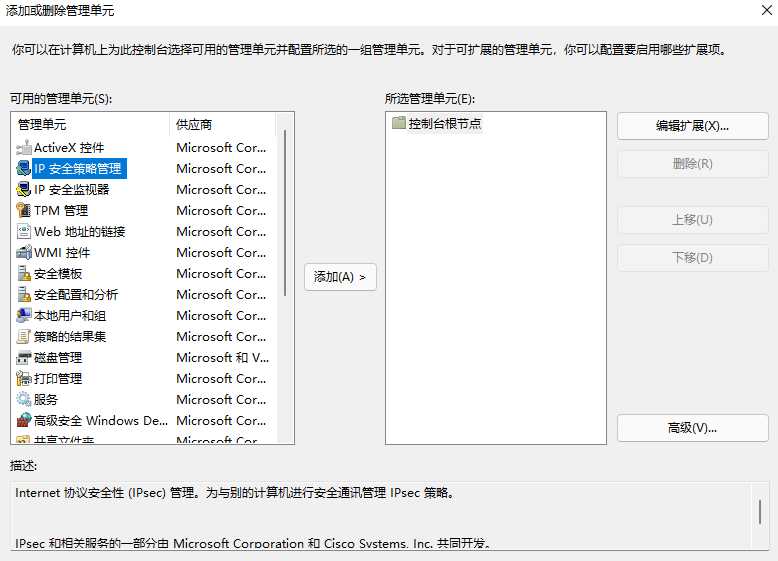778x561 pixels.
Task: Select 打印管理 snap-in
Action: tap(58, 378)
